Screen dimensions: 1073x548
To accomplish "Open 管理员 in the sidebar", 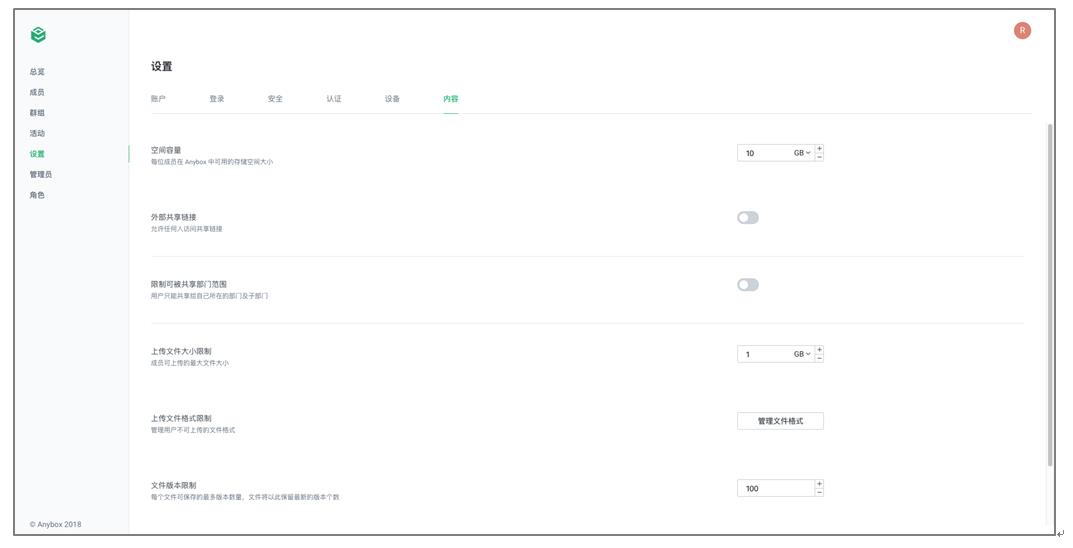I will [40, 174].
